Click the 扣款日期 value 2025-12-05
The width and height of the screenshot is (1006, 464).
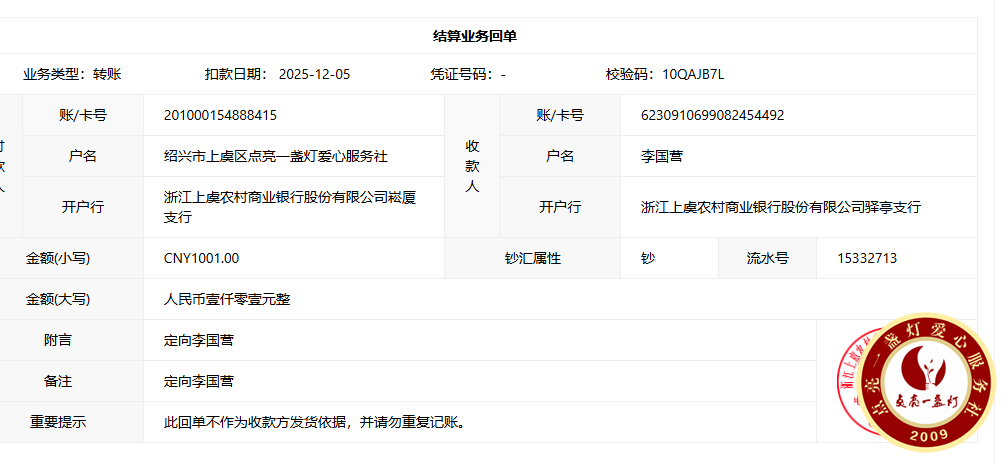coord(314,74)
